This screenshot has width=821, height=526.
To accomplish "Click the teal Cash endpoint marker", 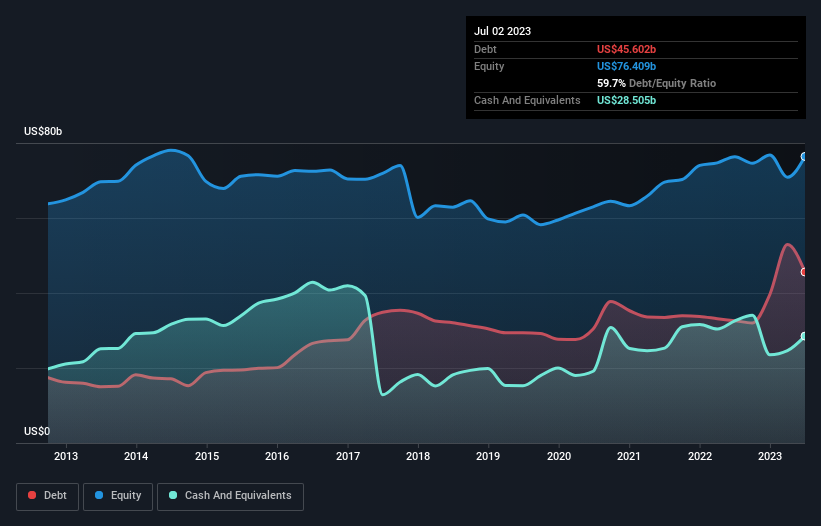I will (x=804, y=336).
